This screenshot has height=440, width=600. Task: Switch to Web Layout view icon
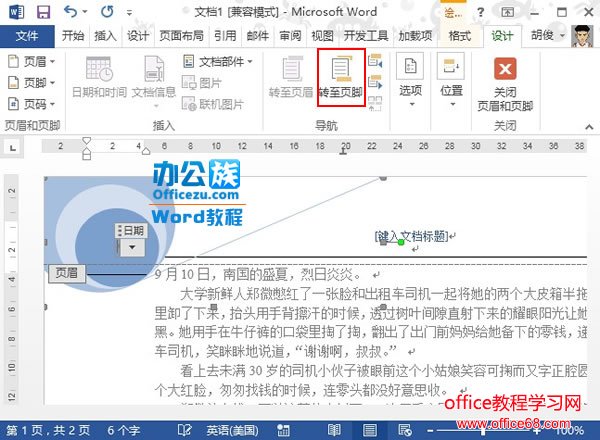(405, 430)
